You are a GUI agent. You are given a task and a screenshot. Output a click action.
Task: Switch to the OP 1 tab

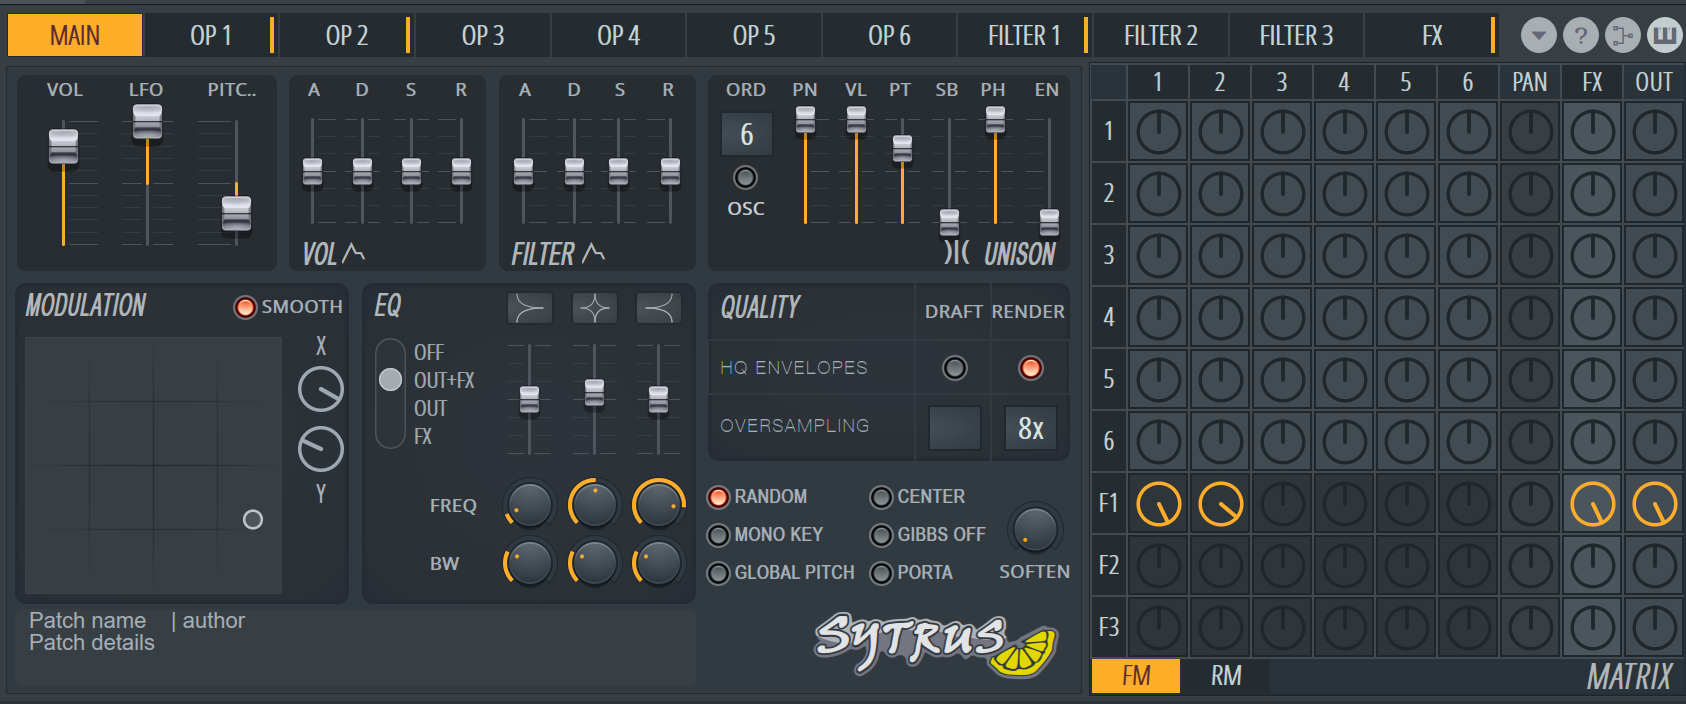point(211,36)
